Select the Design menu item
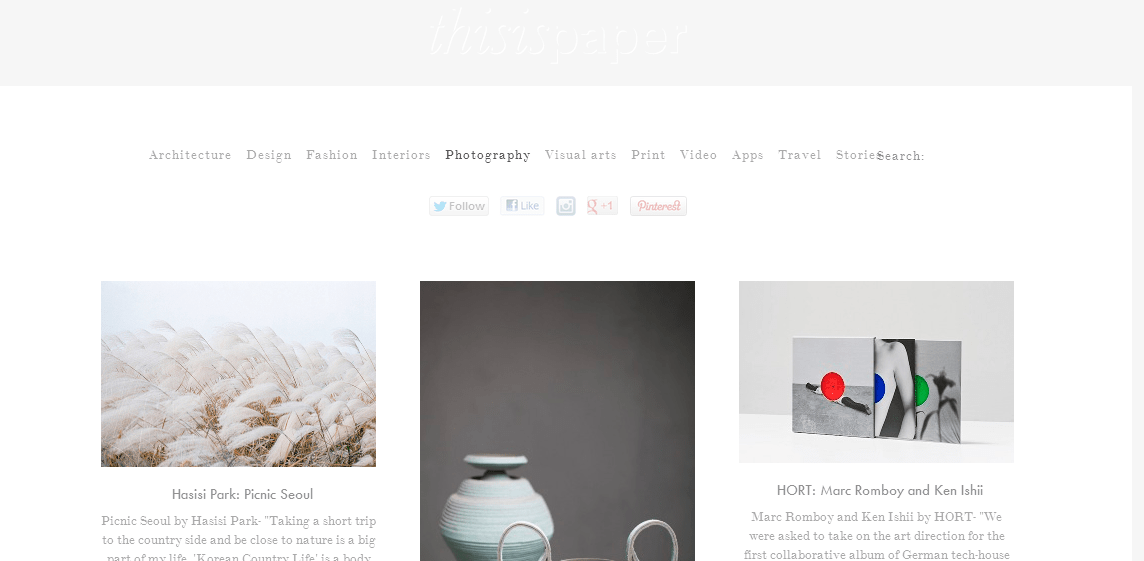1144x561 pixels. click(268, 155)
